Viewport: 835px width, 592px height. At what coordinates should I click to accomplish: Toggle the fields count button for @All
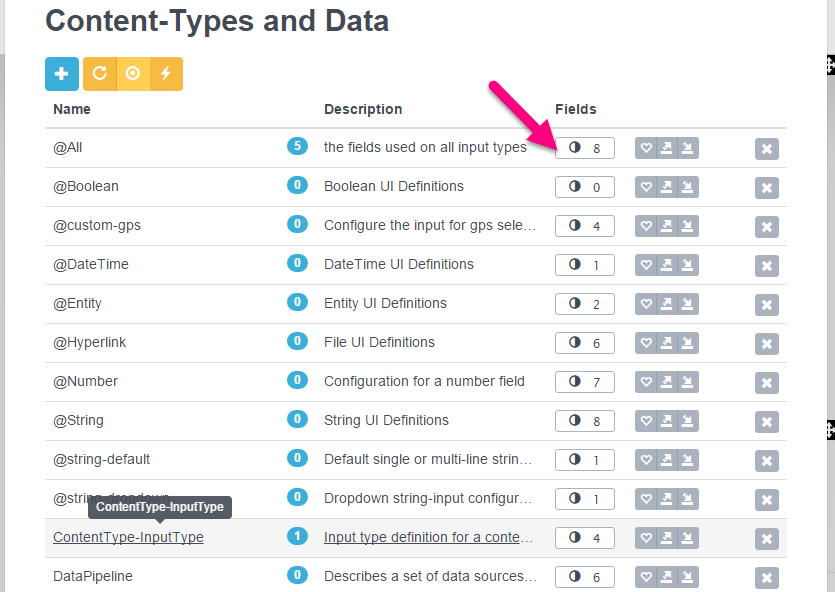tap(584, 147)
